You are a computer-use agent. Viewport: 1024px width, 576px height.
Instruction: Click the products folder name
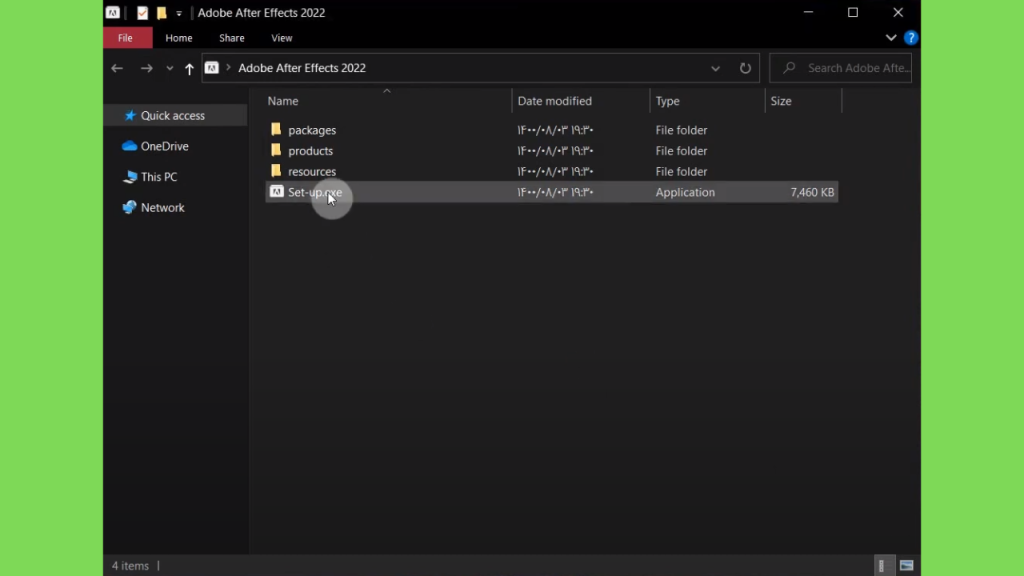point(310,151)
